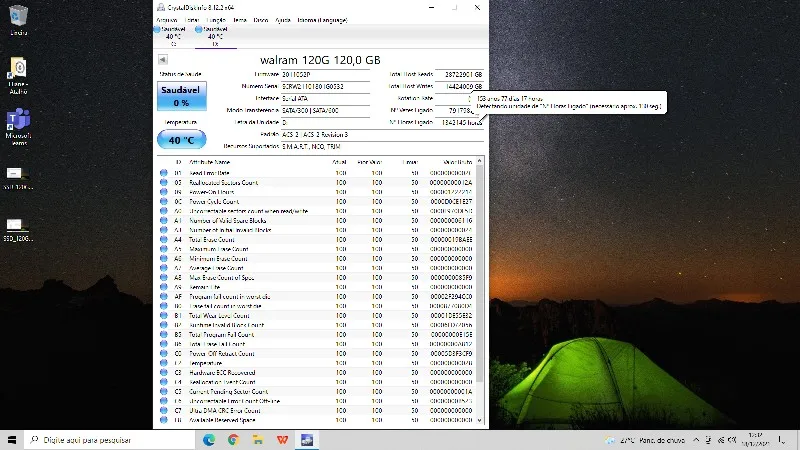Open the Editar menu
This screenshot has width=800, height=450.
[192, 20]
